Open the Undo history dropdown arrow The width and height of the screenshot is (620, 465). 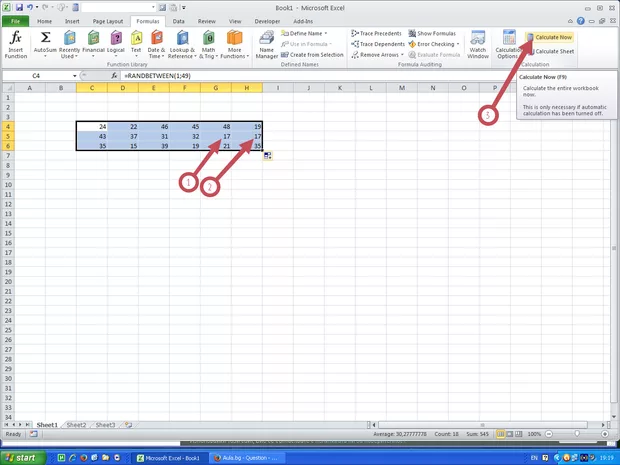pyautogui.click(x=37, y=8)
